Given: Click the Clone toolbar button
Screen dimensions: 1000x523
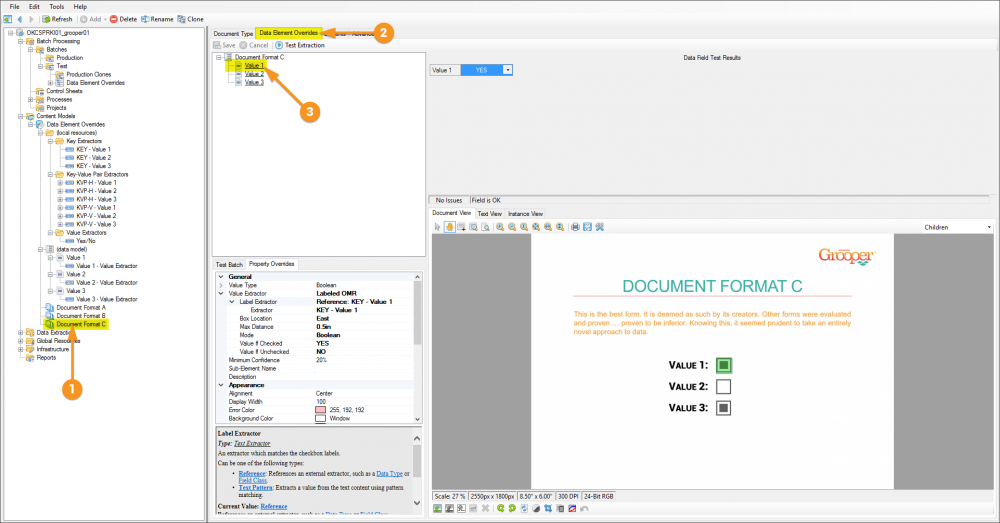Looking at the screenshot, I should (x=191, y=19).
